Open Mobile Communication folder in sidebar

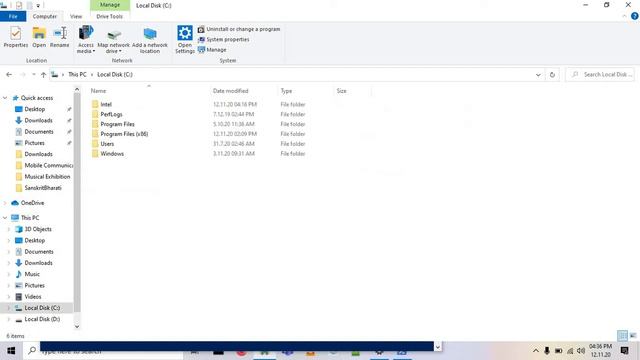[48, 165]
